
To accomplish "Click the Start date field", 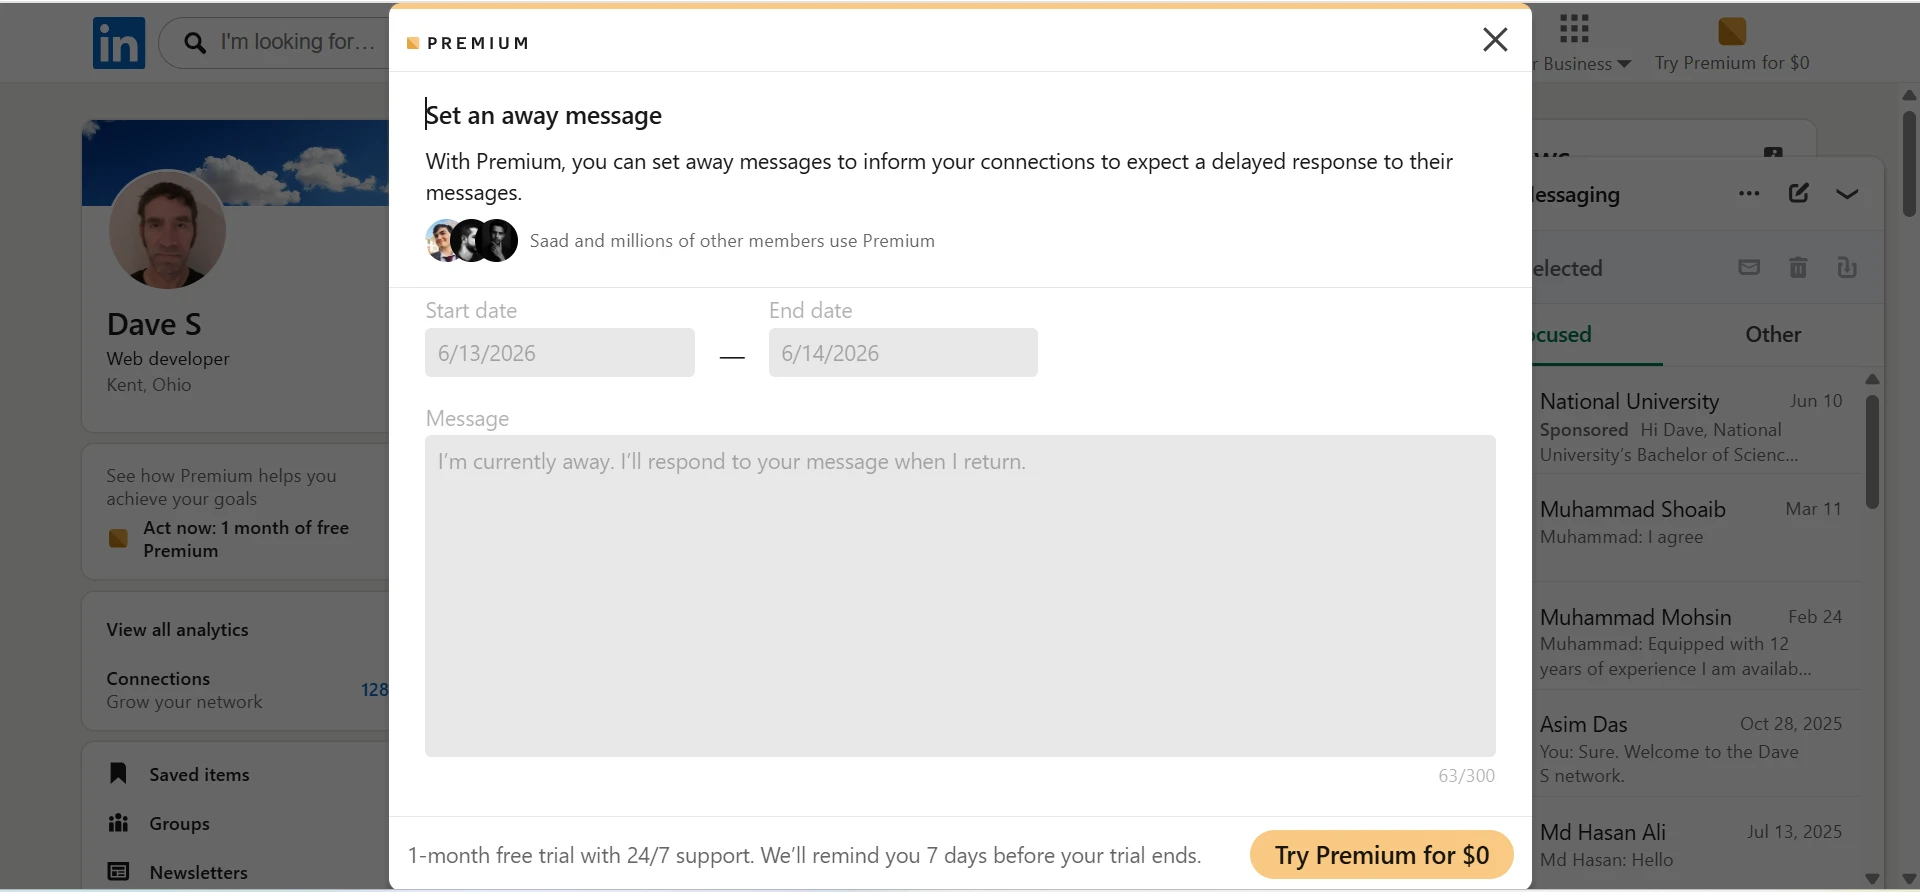I will 560,353.
